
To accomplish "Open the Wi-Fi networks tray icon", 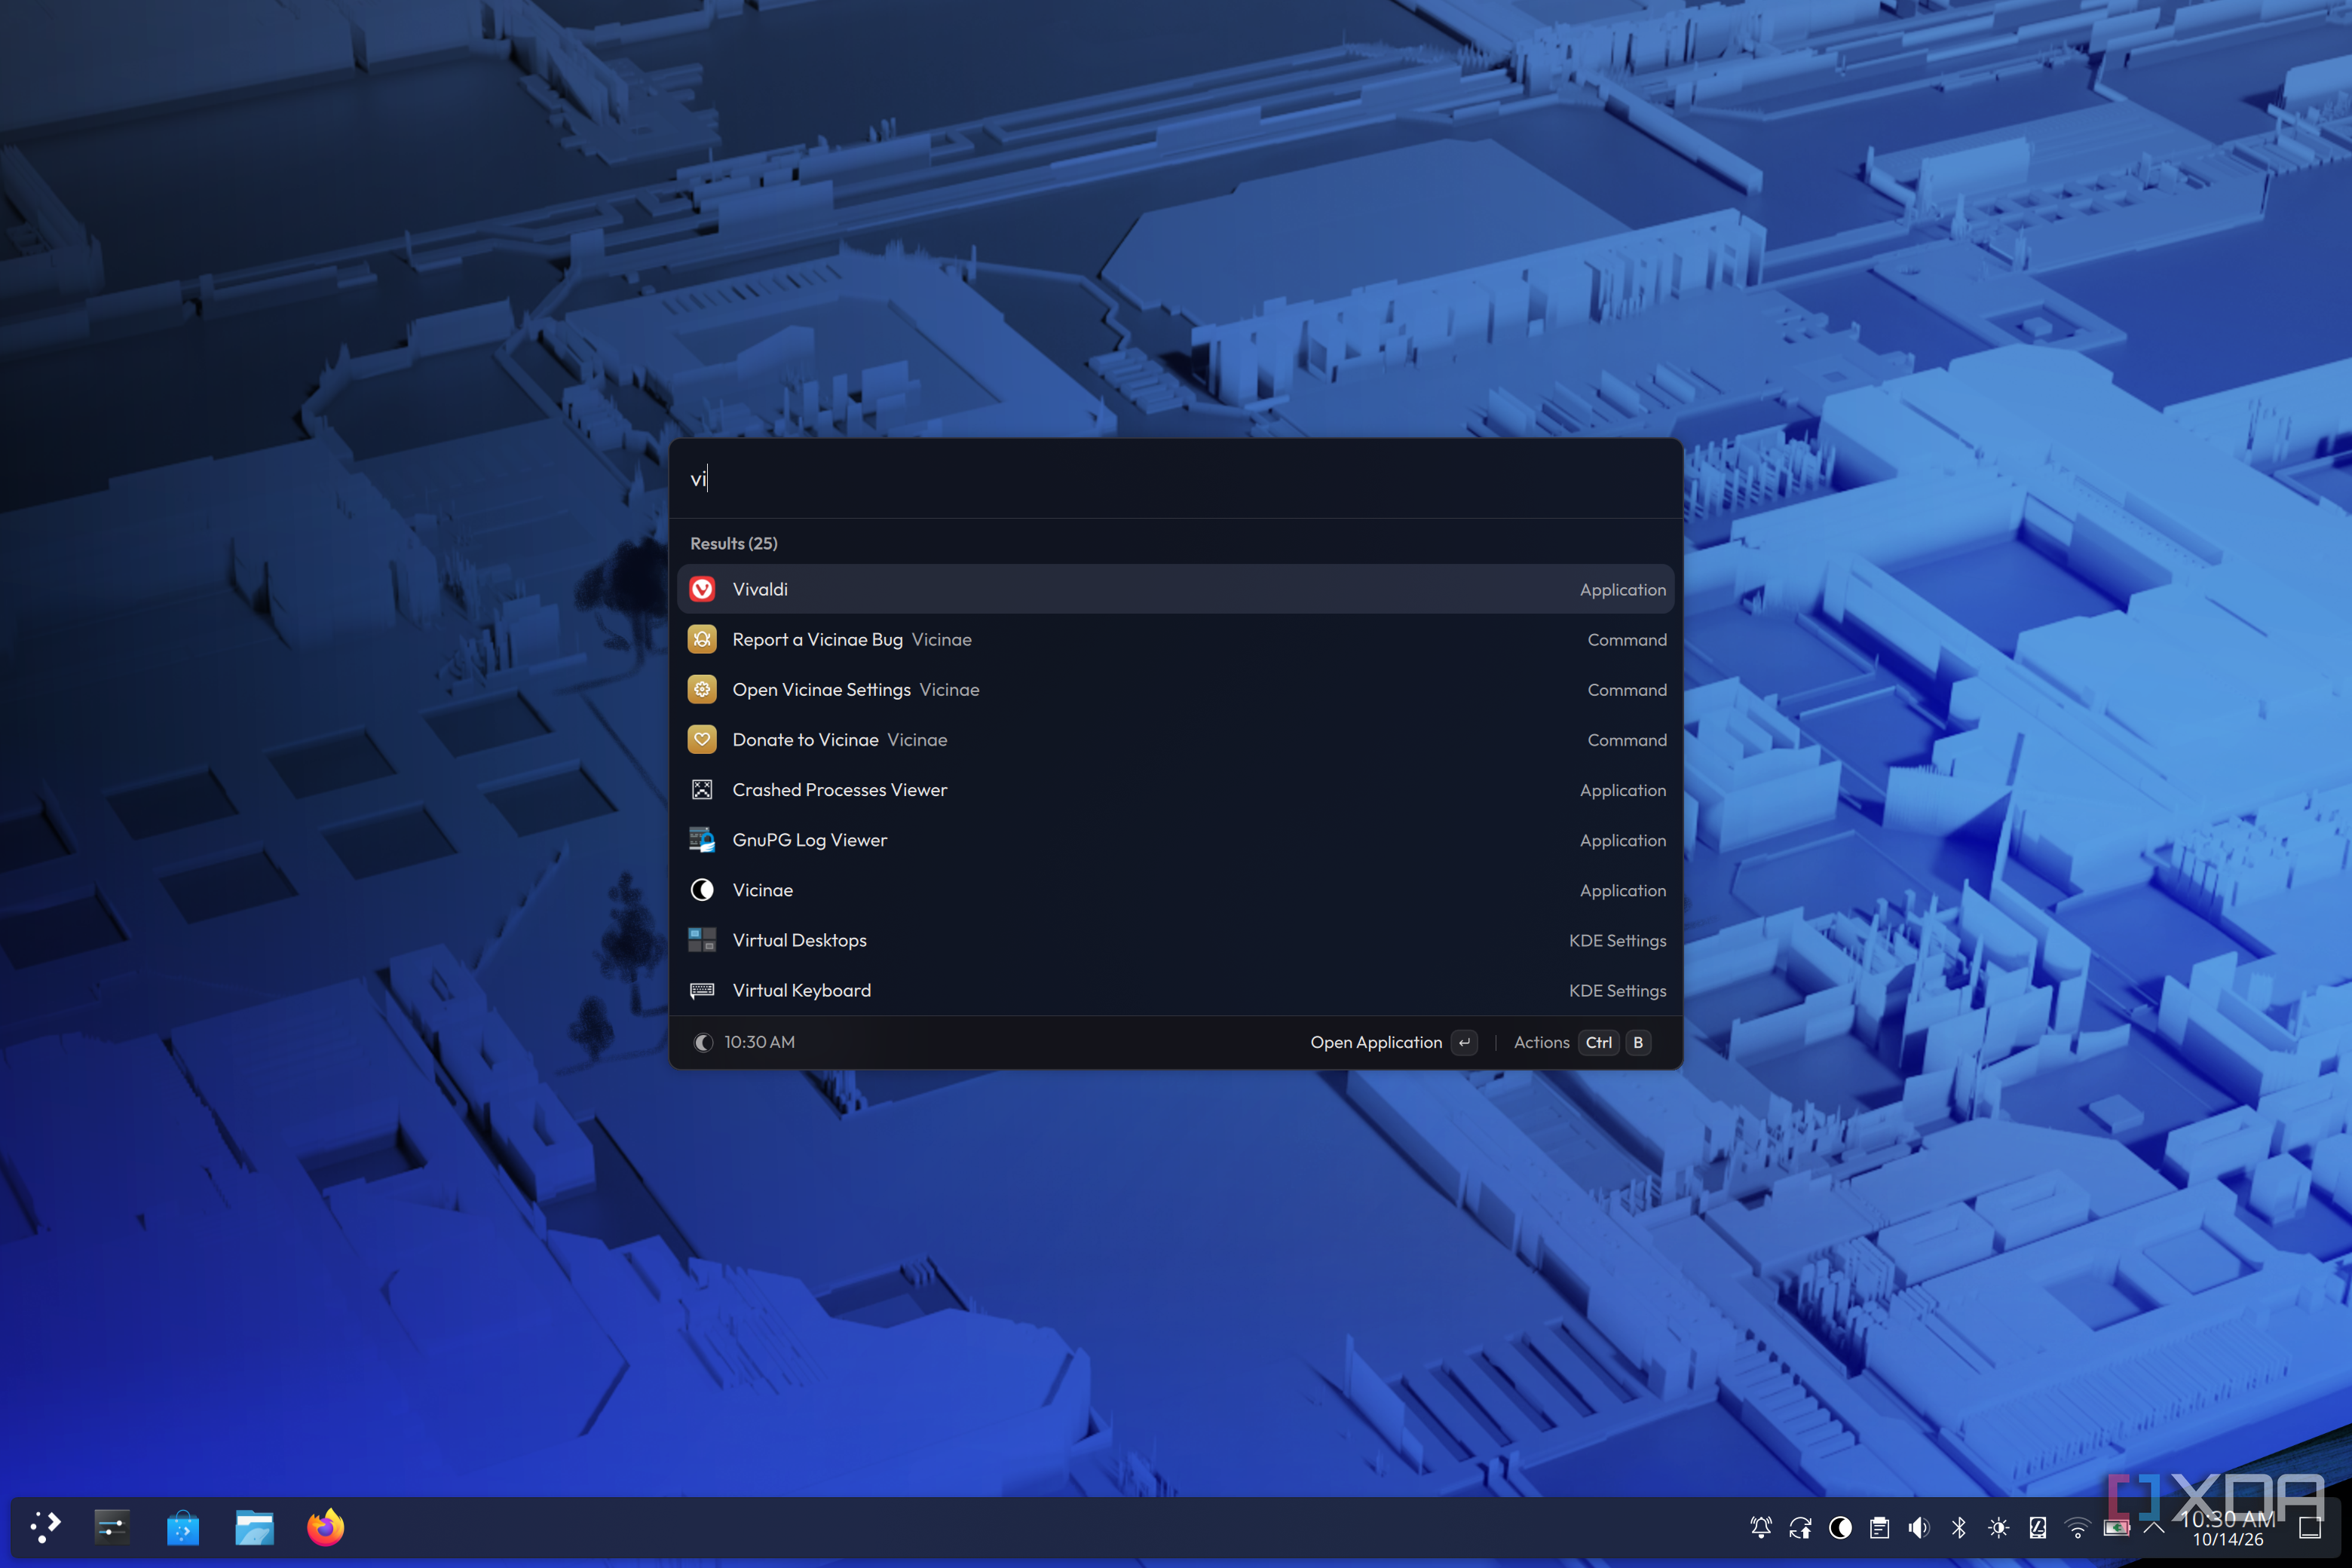I will pos(2077,1527).
